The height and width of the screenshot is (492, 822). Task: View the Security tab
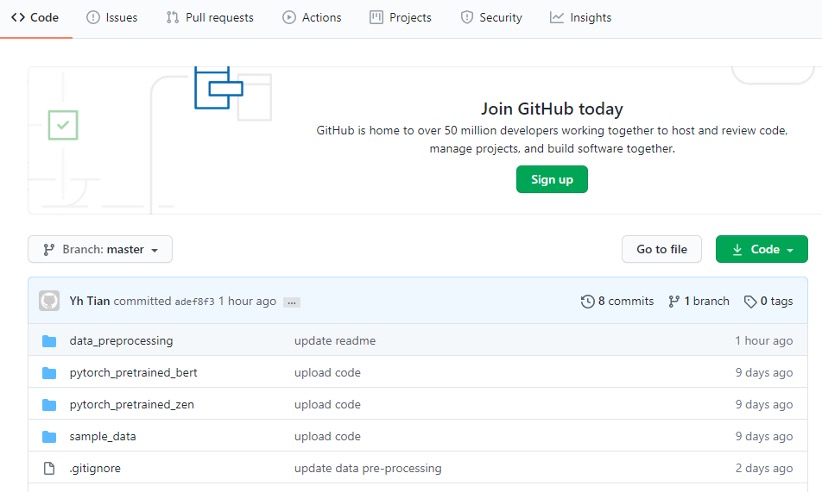point(491,18)
